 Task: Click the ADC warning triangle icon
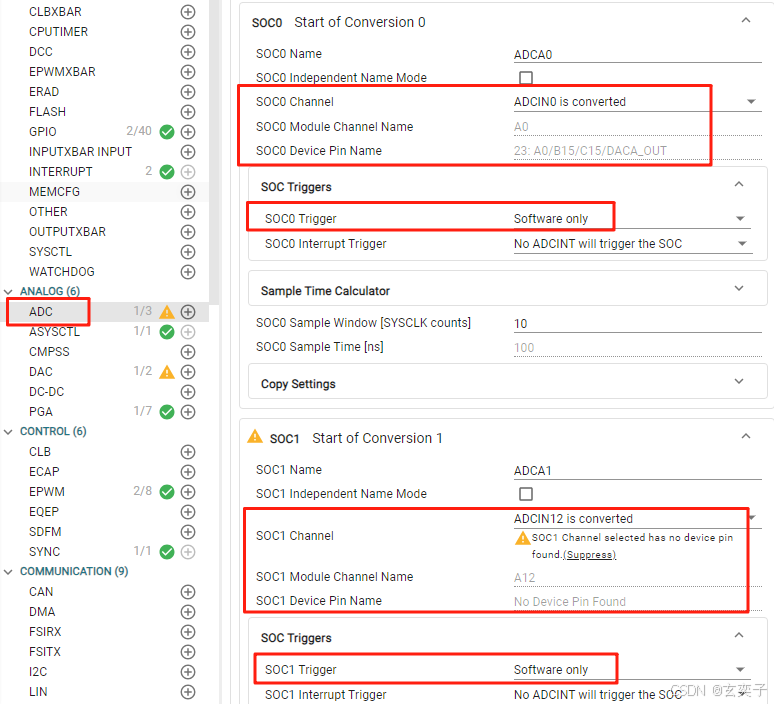tap(167, 312)
